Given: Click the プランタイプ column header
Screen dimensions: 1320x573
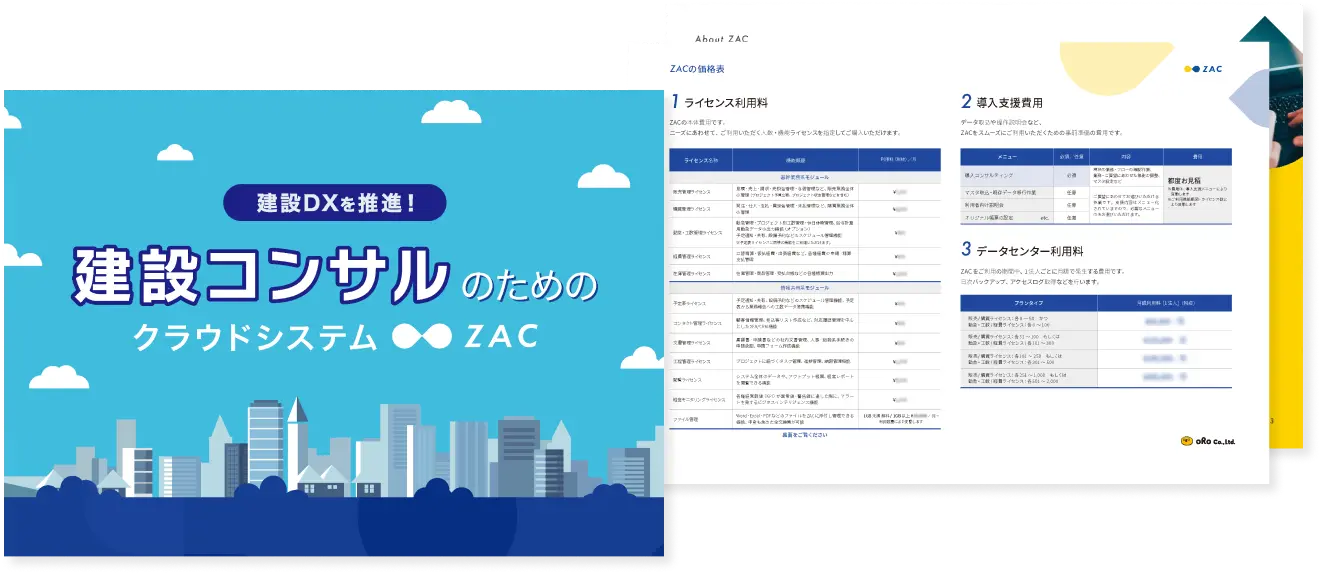Looking at the screenshot, I should coord(1028,303).
